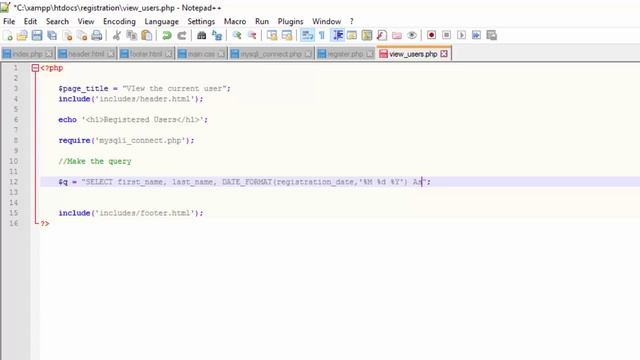Open the ? help menu
The height and width of the screenshot is (360, 640).
pyautogui.click(x=351, y=21)
